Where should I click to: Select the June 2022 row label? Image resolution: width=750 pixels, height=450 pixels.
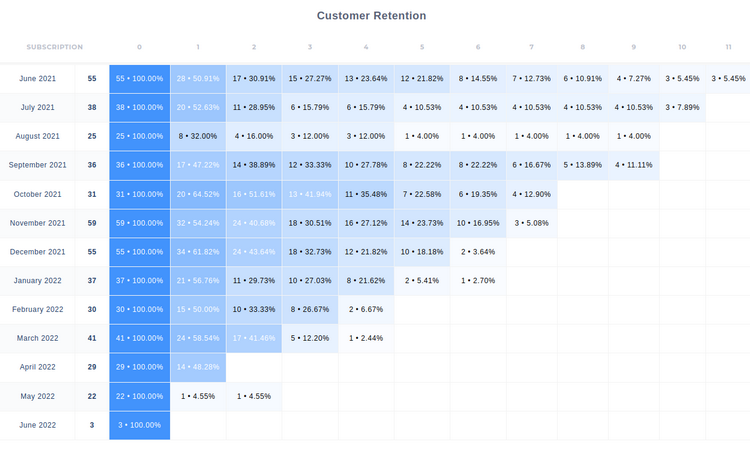[37, 425]
